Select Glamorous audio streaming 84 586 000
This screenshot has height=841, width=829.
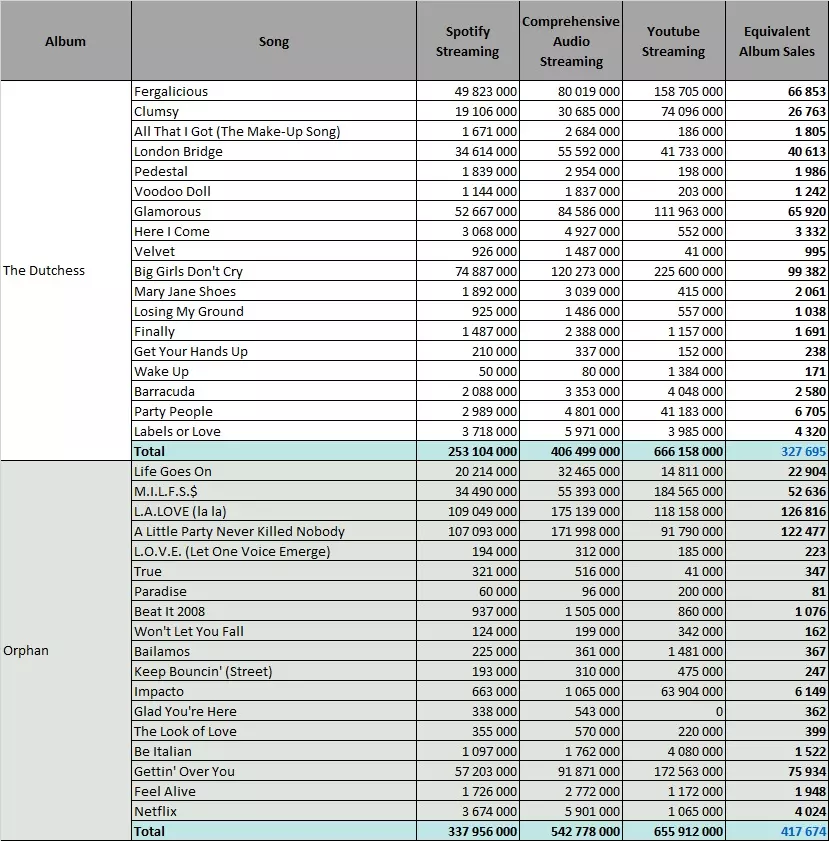coord(571,211)
